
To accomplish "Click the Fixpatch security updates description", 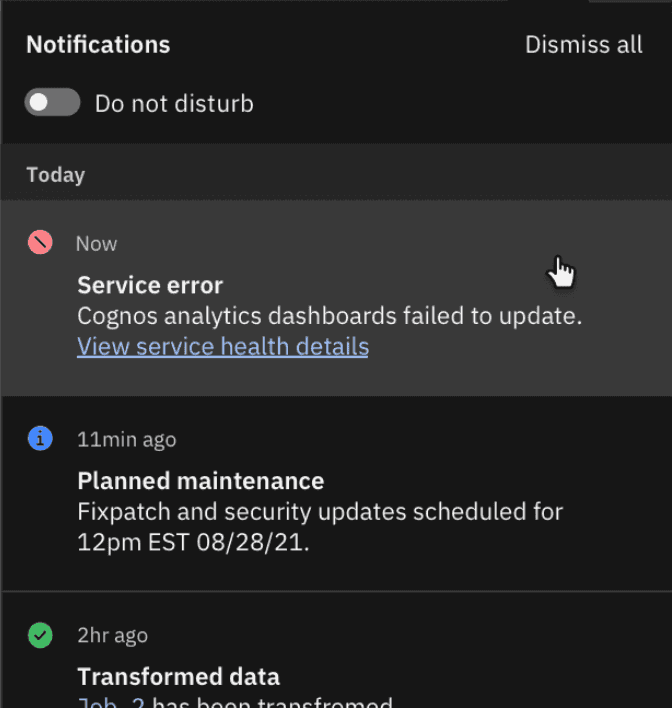I will pyautogui.click(x=320, y=512).
